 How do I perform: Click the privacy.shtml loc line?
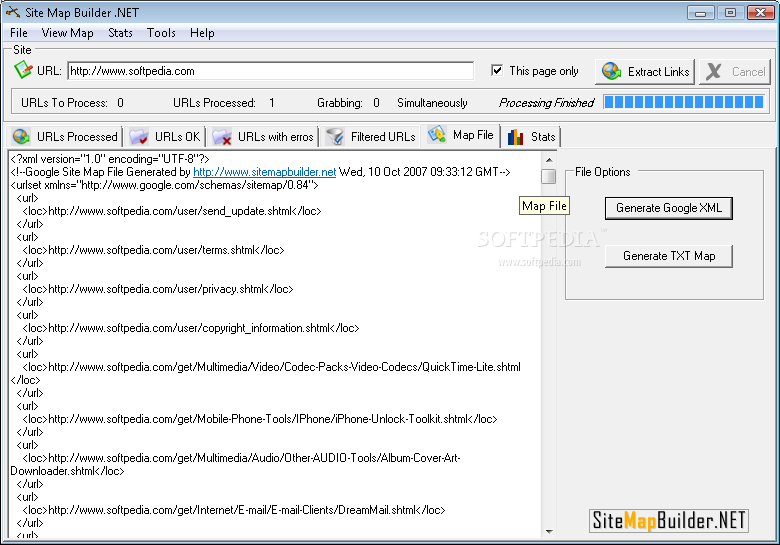pyautogui.click(x=158, y=289)
